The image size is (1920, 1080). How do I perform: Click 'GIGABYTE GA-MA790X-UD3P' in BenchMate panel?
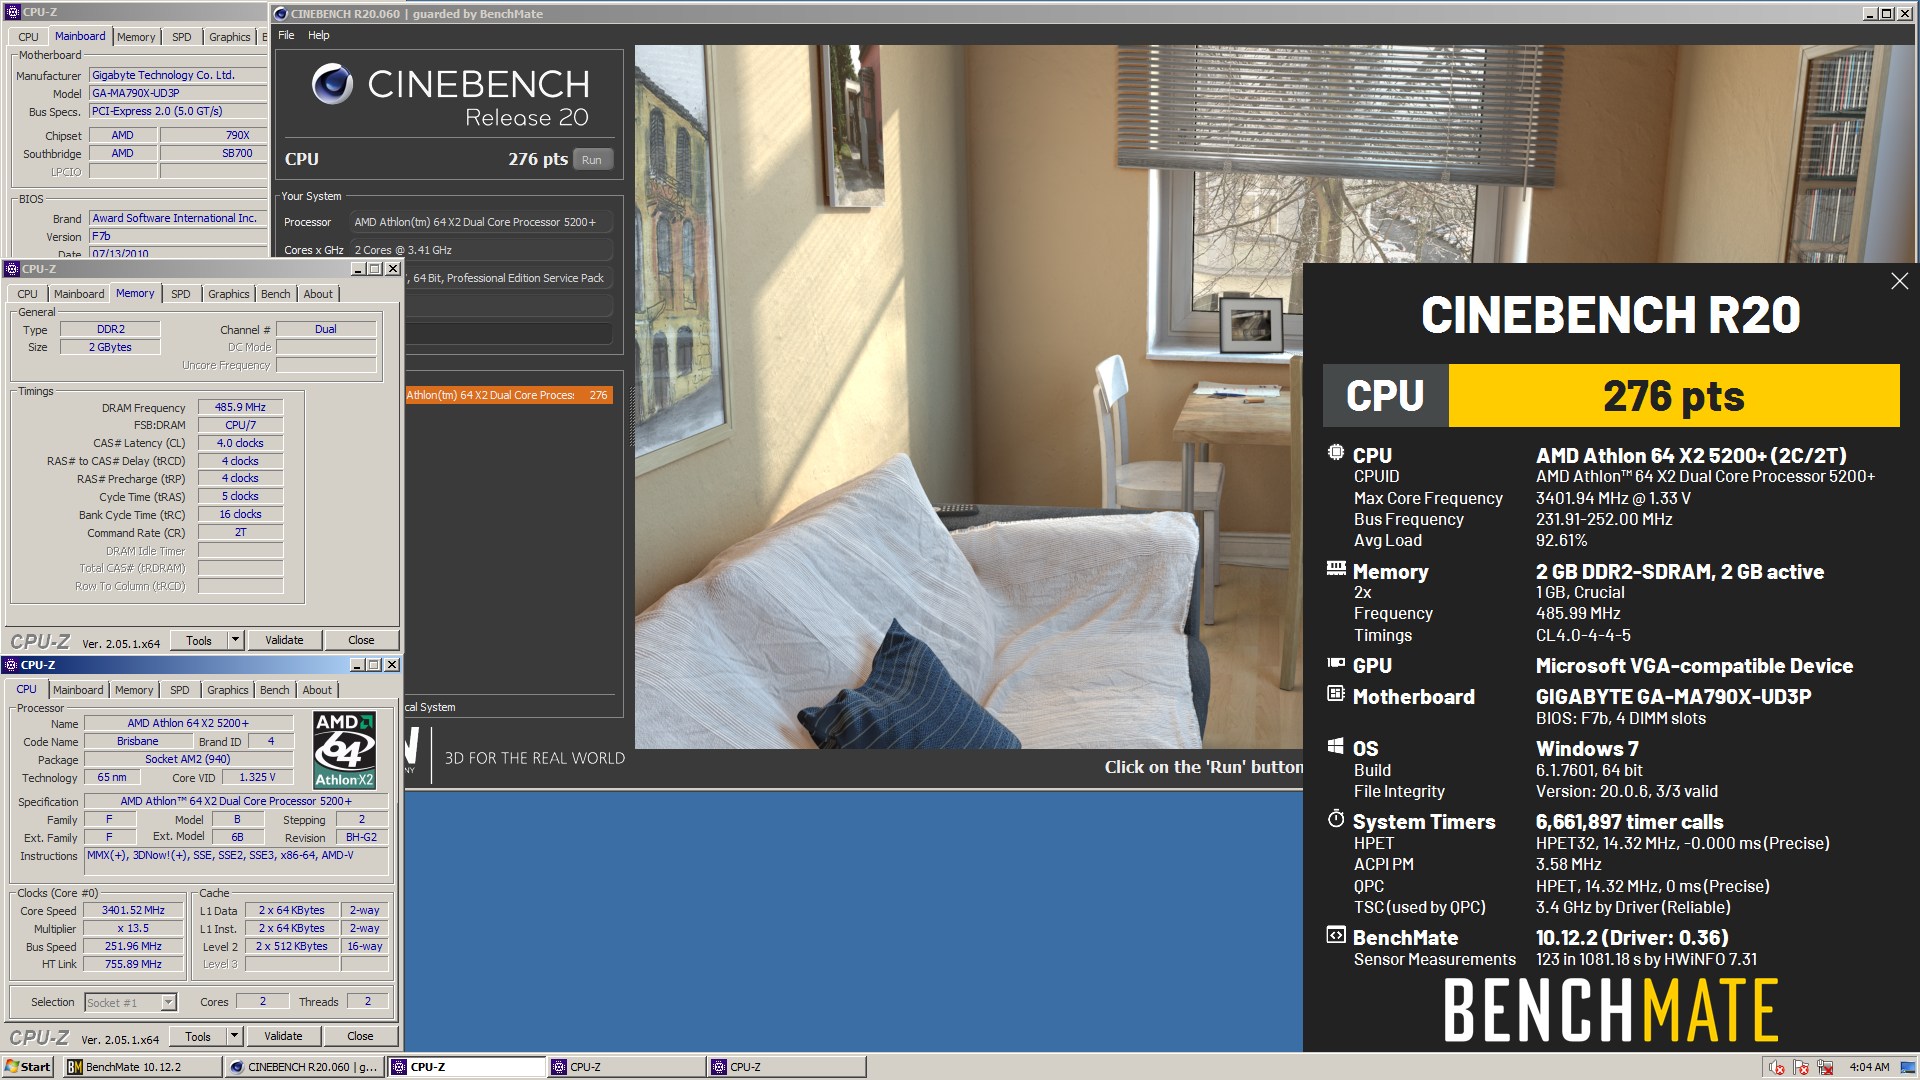(1673, 696)
